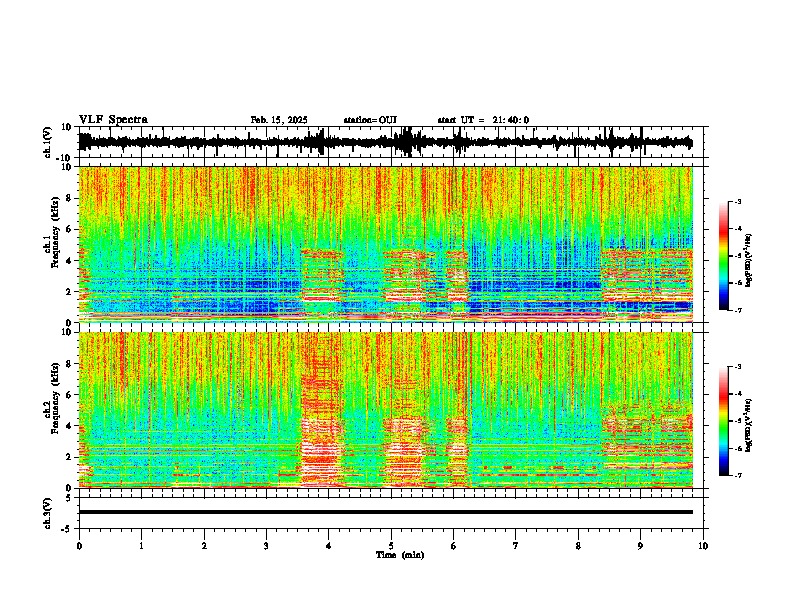792x612 pixels.
Task: Select the date label "Feb. 15, 2025"
Action: [x=279, y=120]
